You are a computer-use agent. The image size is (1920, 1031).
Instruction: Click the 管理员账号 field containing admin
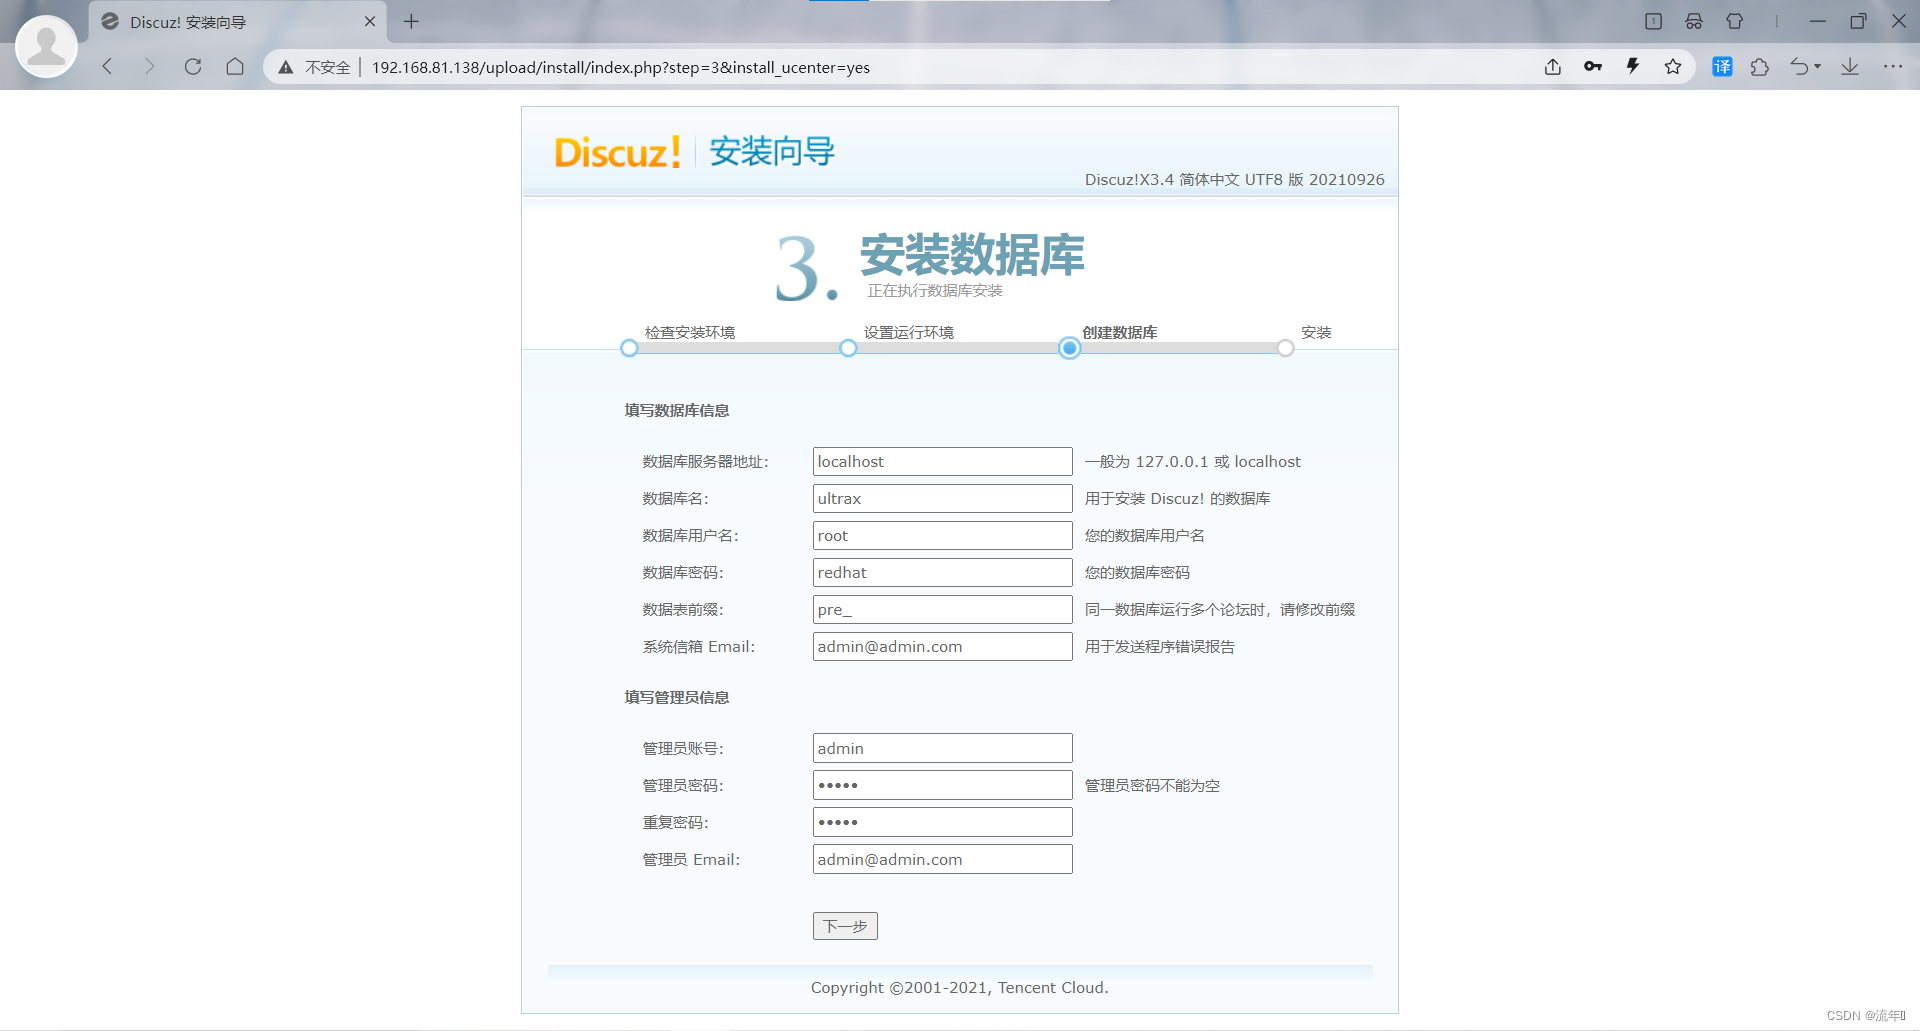(942, 749)
